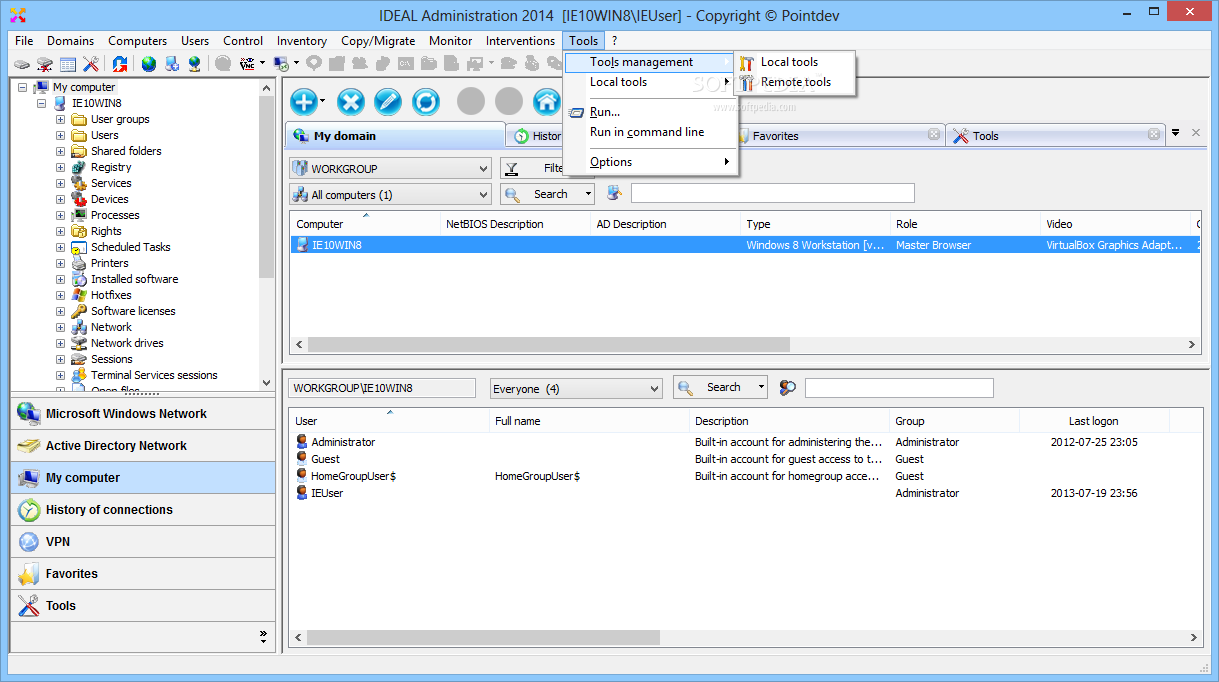Viewport: 1219px width, 682px height.
Task: Expand the User groups tree node
Action: pyautogui.click(x=60, y=119)
